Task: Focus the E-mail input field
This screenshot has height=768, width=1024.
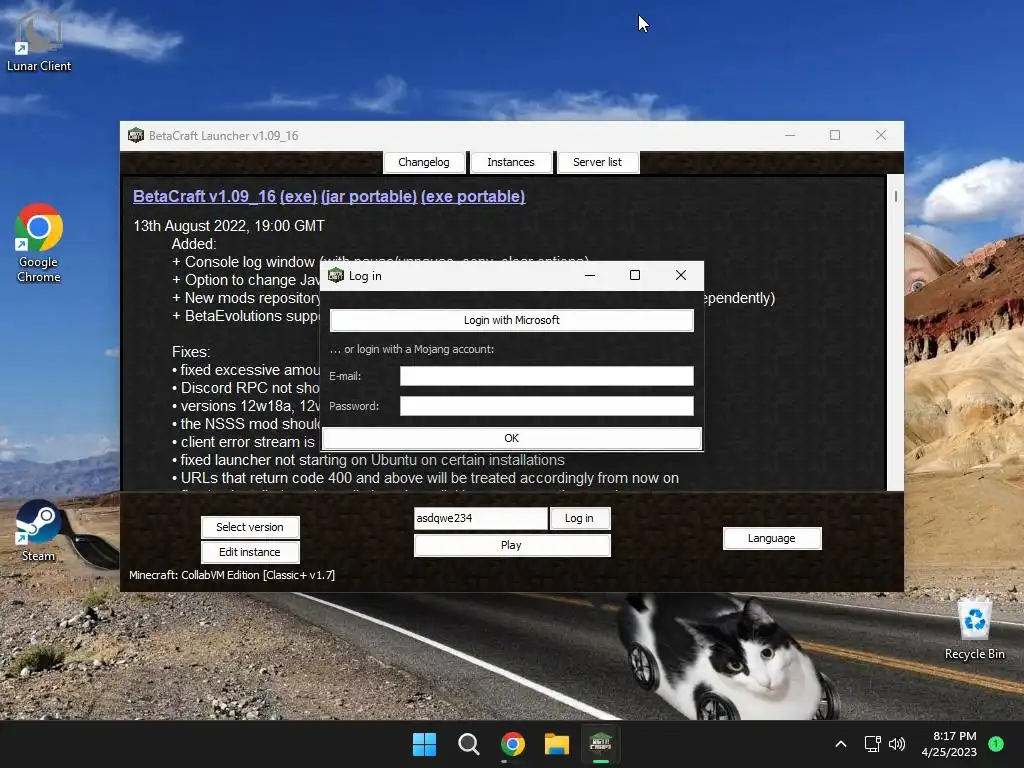Action: pos(547,376)
